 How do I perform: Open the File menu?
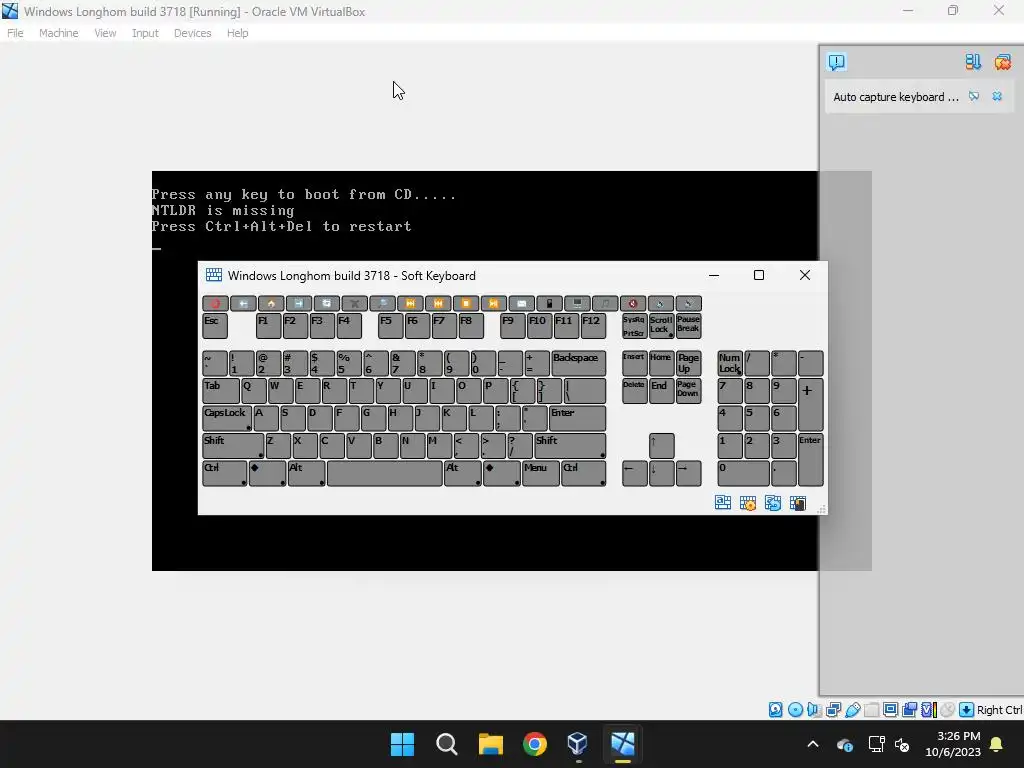click(x=15, y=33)
